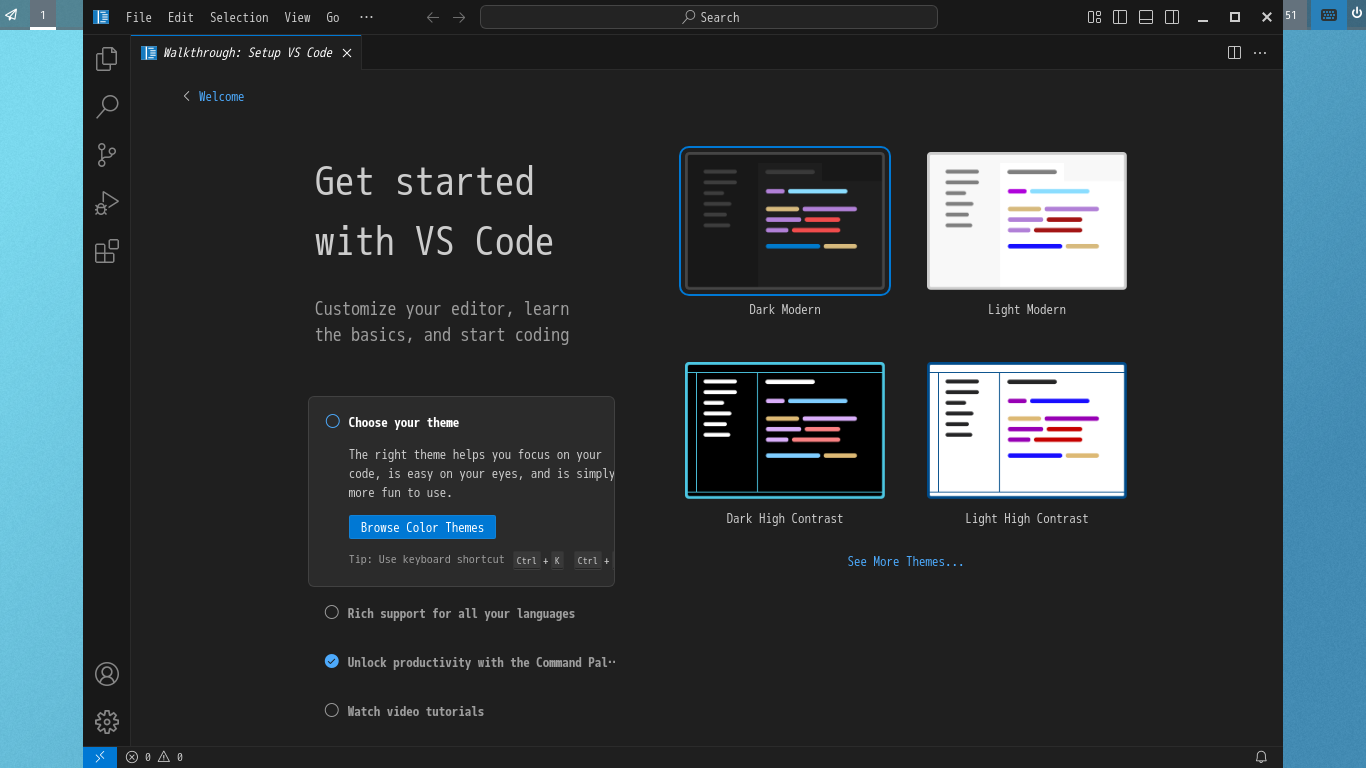The height and width of the screenshot is (768, 1366).
Task: Open the remote window indicator in status bar
Action: coord(100,757)
